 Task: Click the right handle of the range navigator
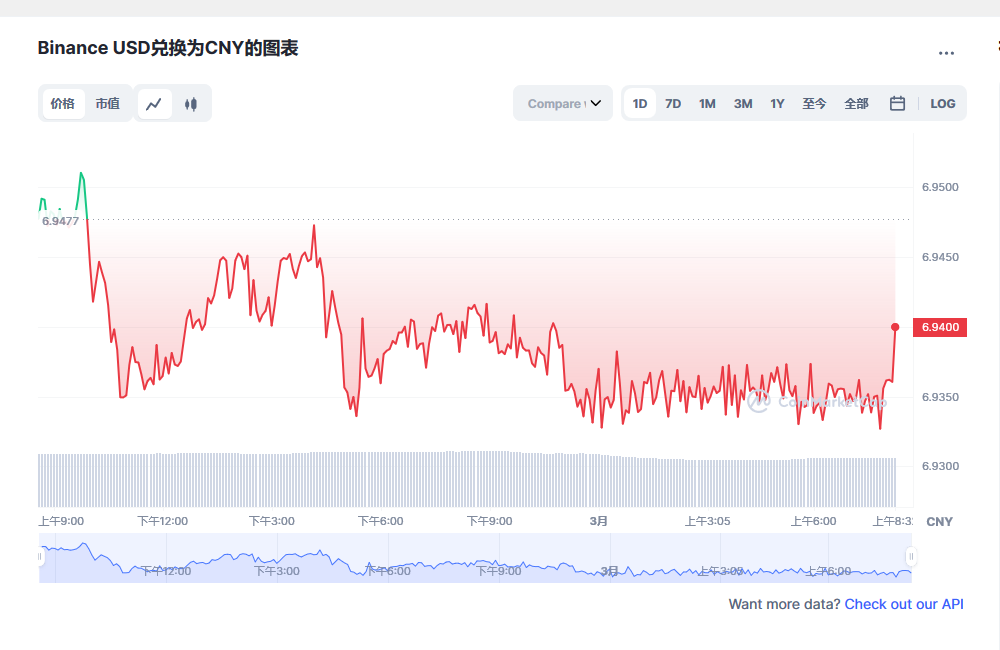pyautogui.click(x=911, y=557)
